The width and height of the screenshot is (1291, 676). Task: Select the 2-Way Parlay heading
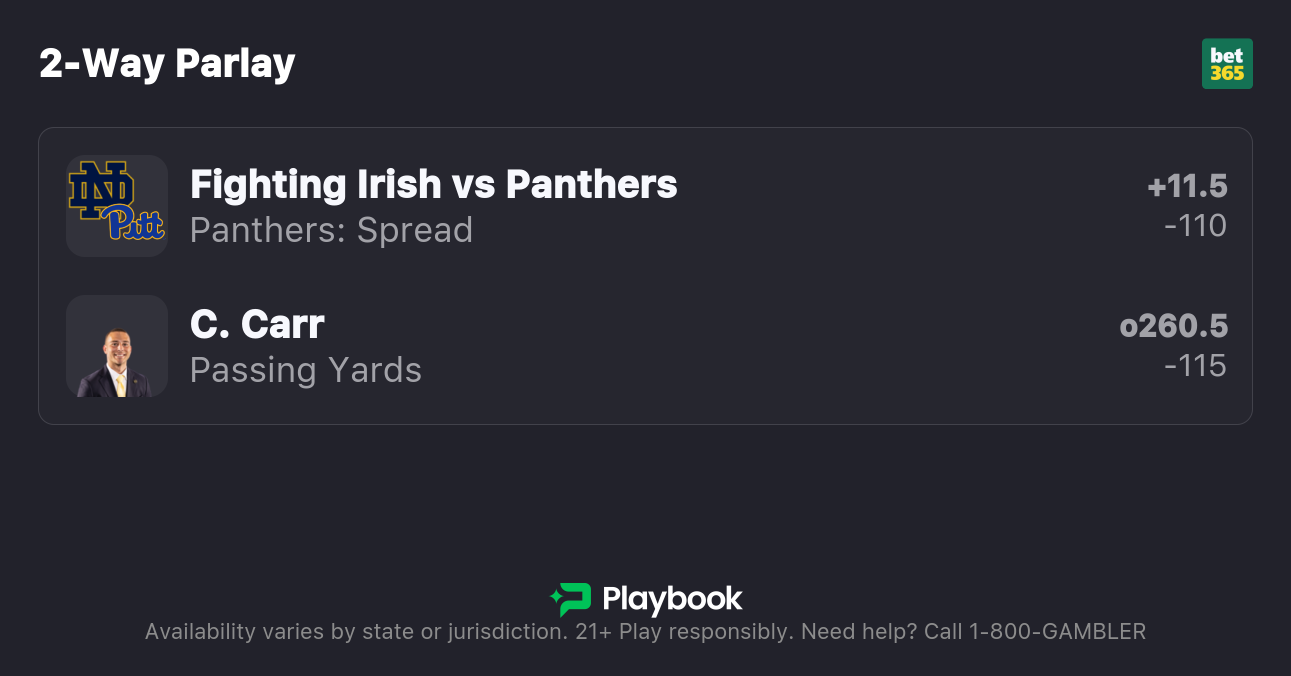click(167, 64)
